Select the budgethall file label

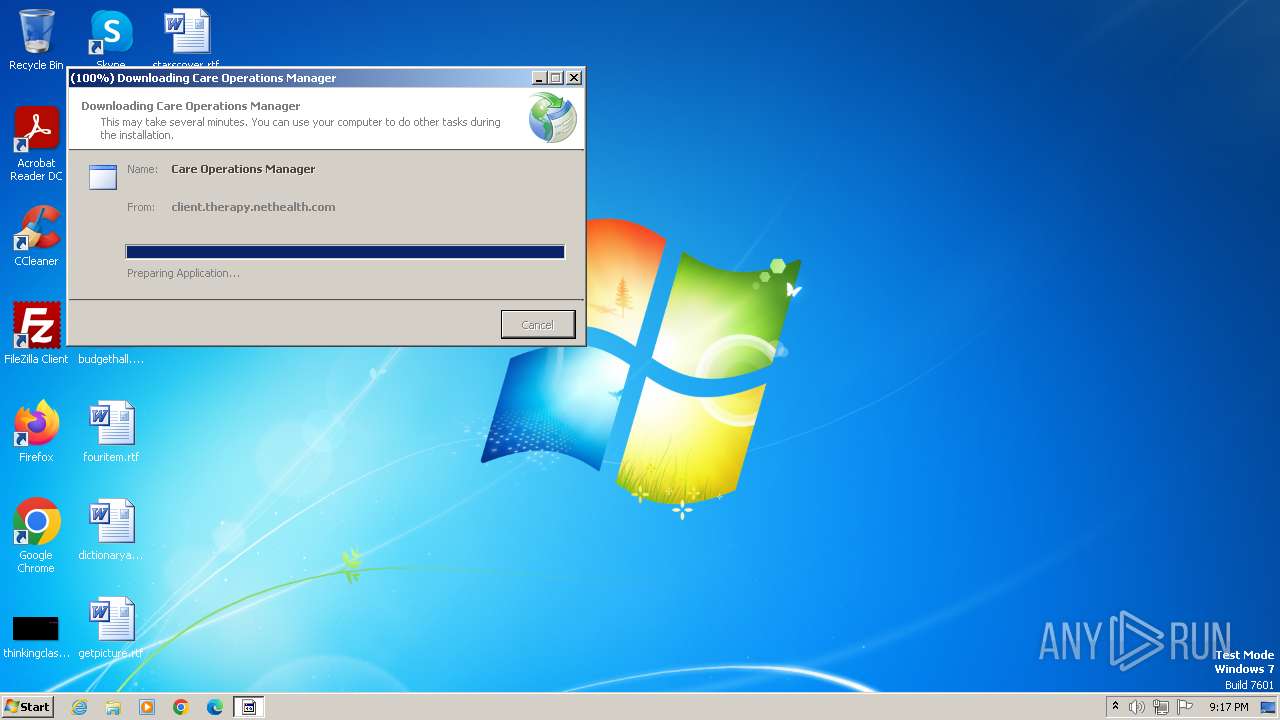[111, 359]
